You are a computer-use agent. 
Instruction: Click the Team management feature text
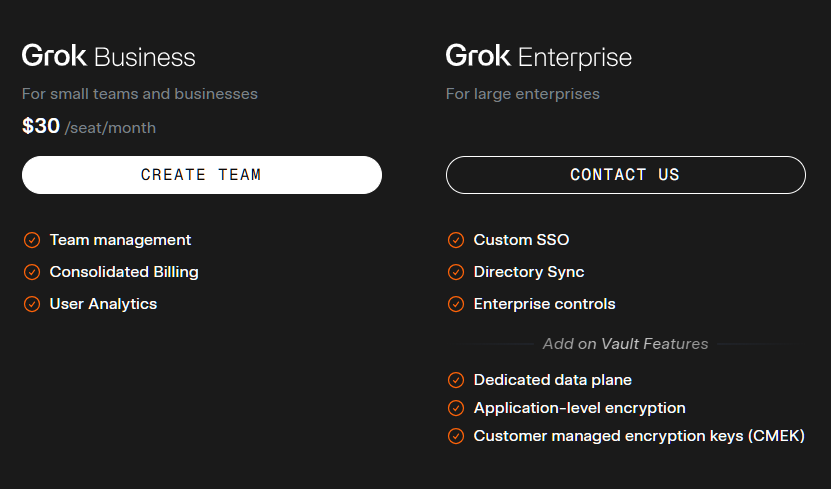pyautogui.click(x=120, y=240)
